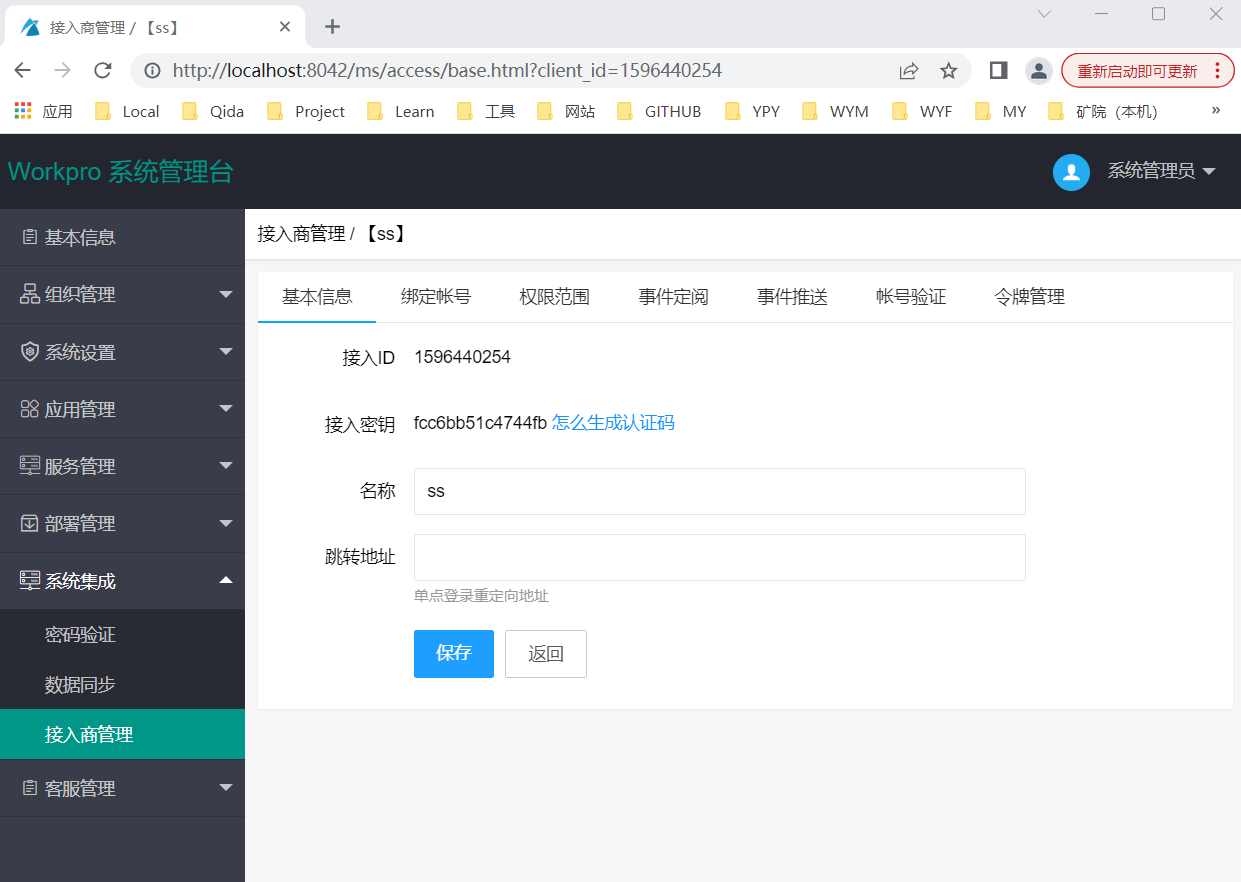
Task: Select 数据同步 in the sidebar
Action: pos(80,685)
